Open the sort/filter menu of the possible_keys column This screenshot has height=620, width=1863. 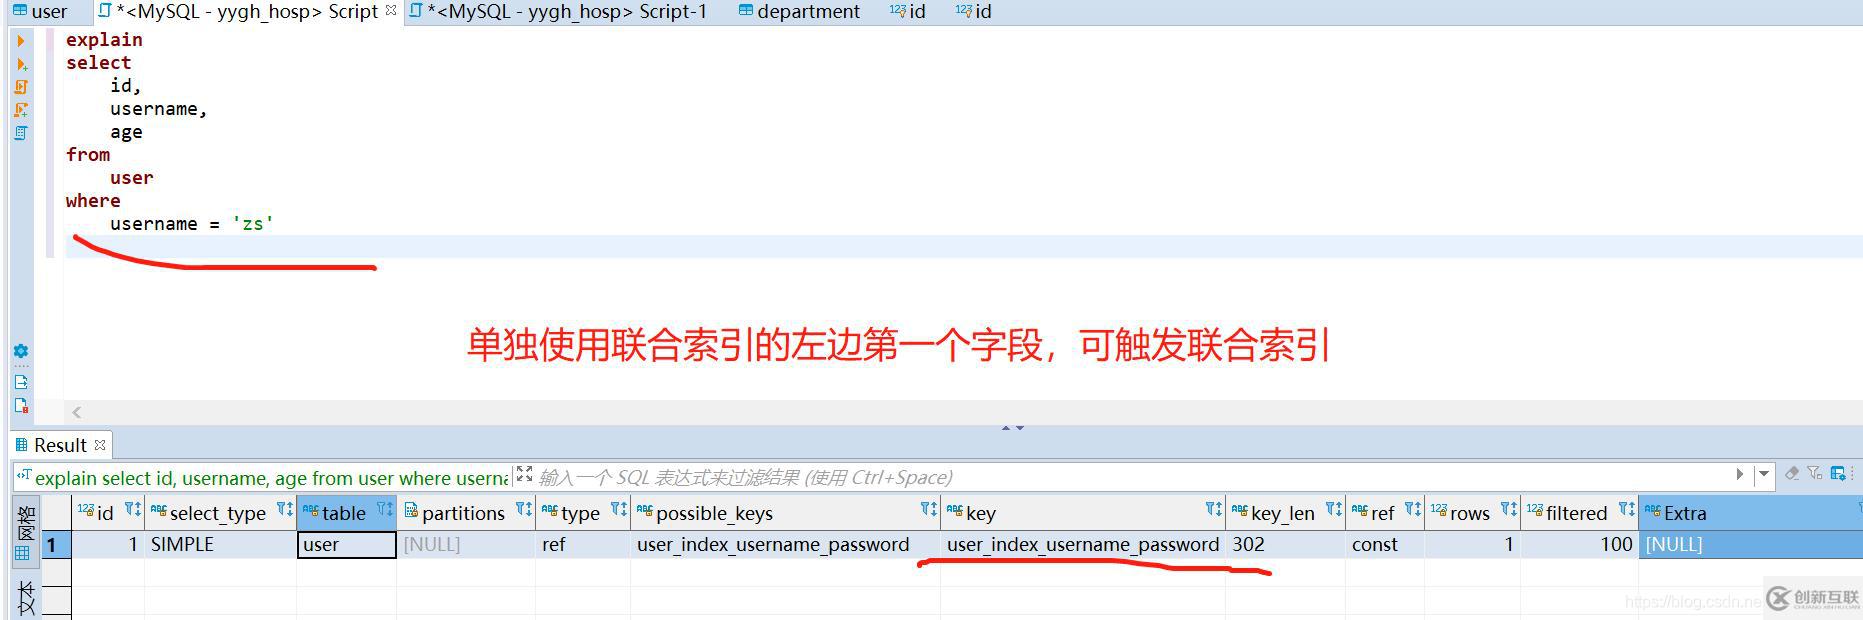click(929, 510)
